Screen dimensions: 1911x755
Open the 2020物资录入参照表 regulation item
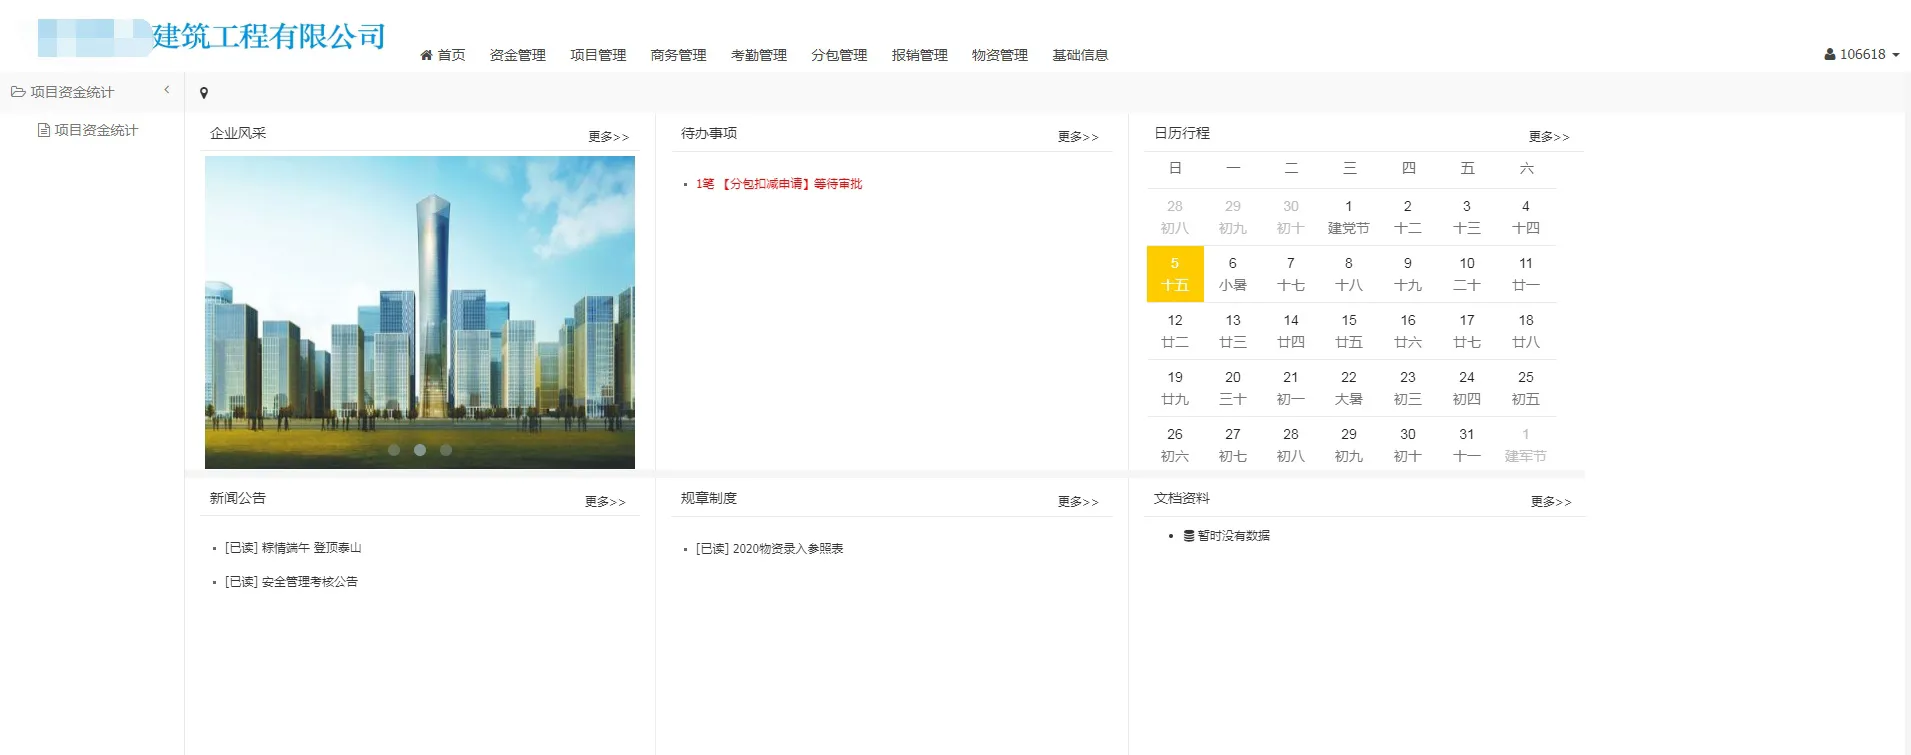[770, 549]
